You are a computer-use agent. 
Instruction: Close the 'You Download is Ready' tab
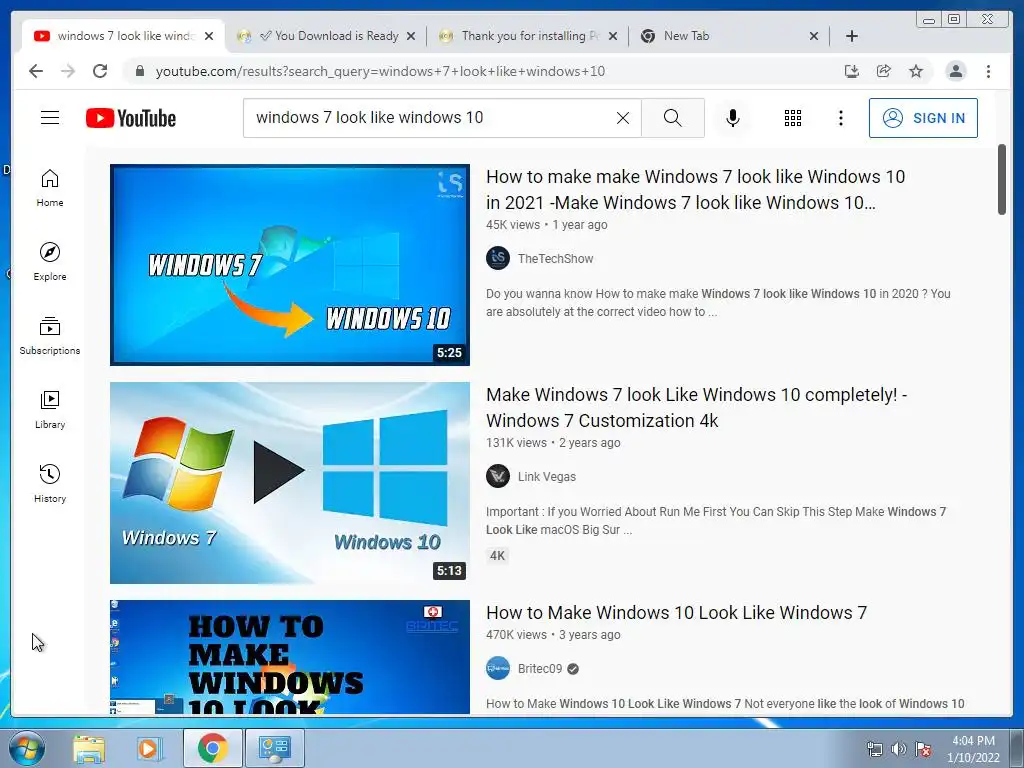pyautogui.click(x=411, y=36)
